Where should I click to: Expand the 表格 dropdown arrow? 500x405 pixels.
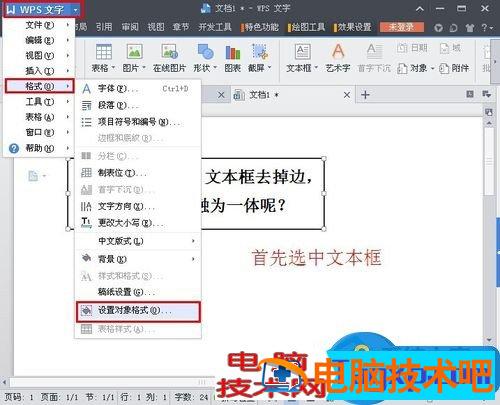(113, 68)
